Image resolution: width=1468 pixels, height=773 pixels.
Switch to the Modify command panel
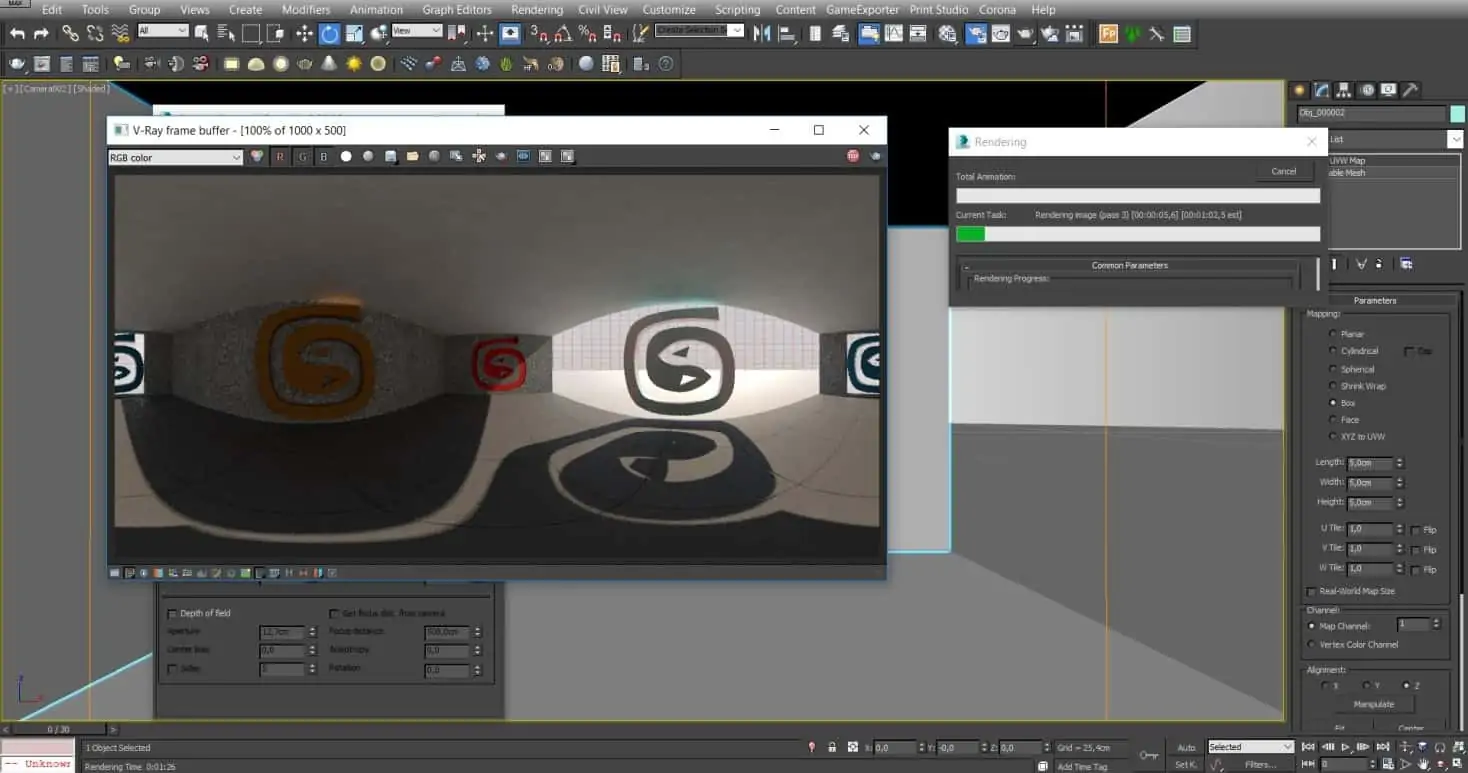point(1322,90)
